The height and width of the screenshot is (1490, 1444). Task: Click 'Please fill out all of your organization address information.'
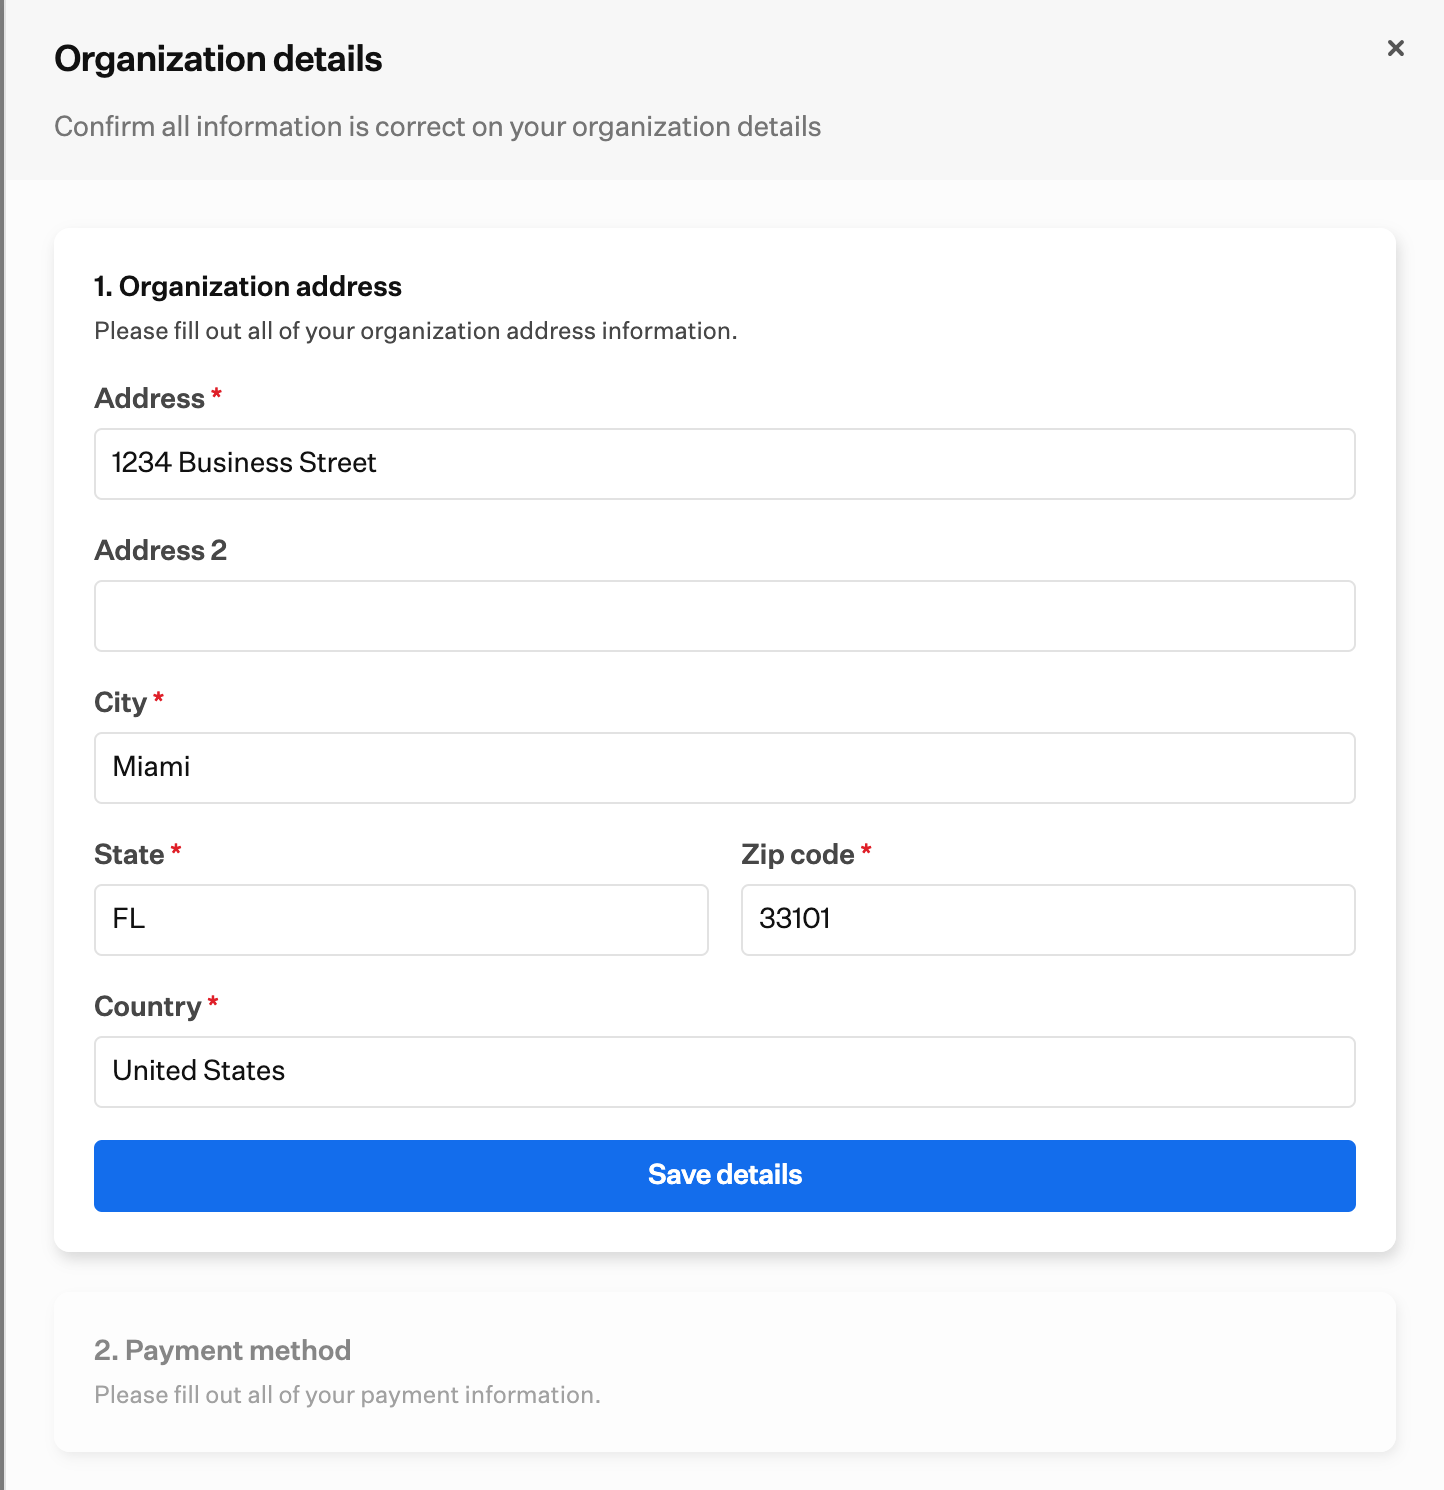(x=416, y=331)
